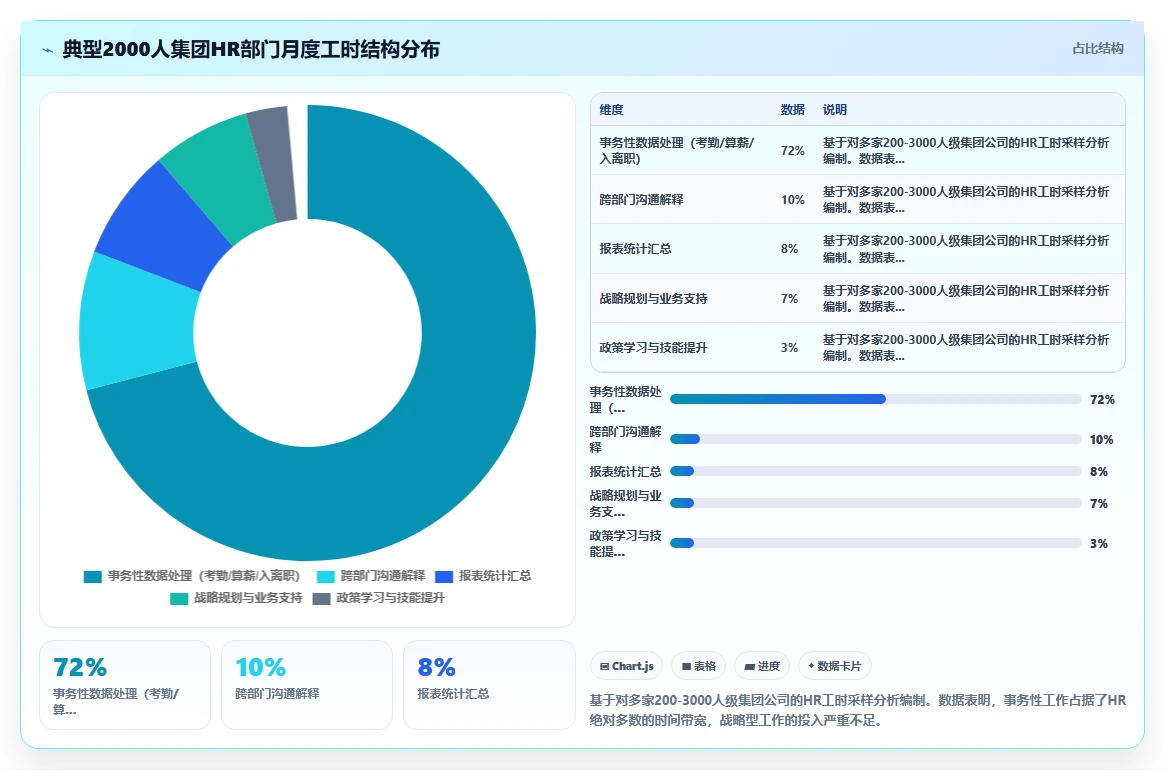
Task: Open the 72% 事务性数据处理 data card
Action: (x=125, y=685)
